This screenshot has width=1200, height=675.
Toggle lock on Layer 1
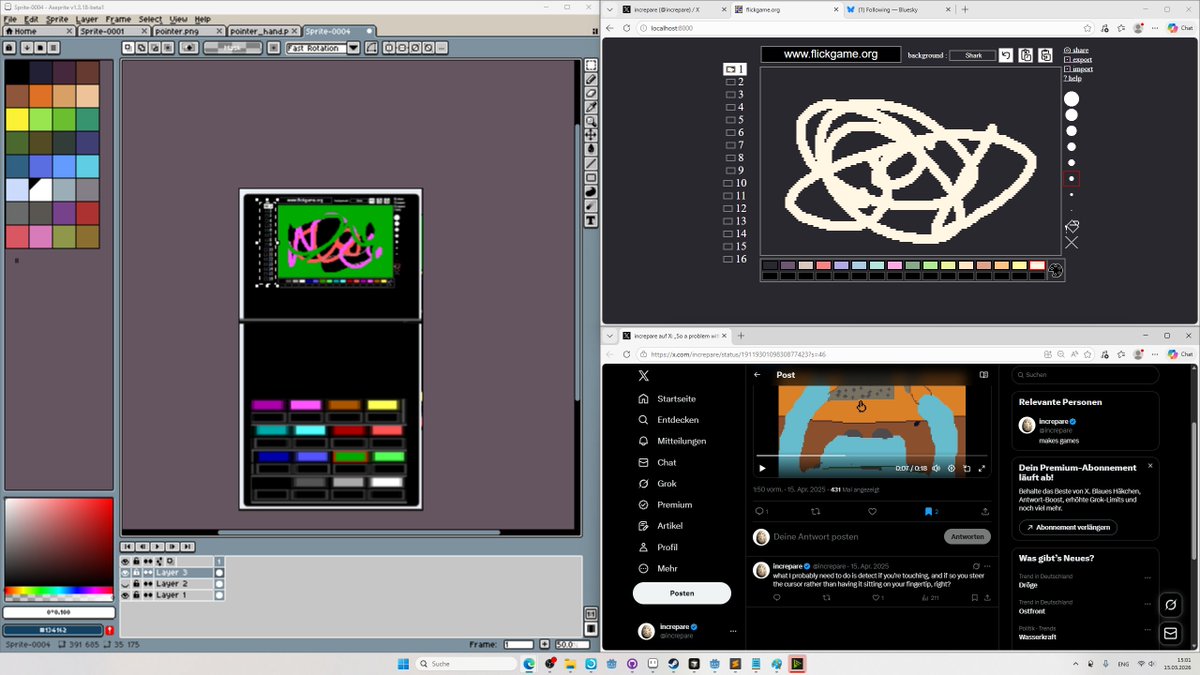[x=136, y=595]
